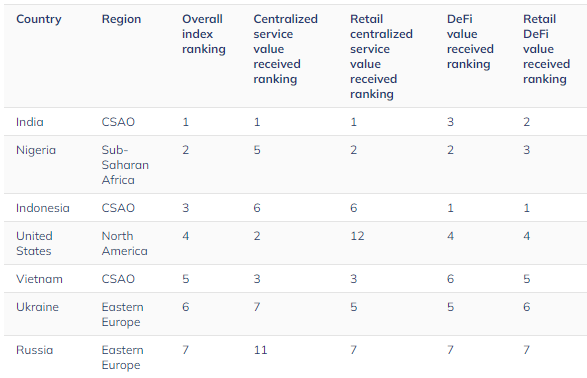Open the Nigeria country link
Viewport: 587px width, 378px height.
[x=36, y=150]
